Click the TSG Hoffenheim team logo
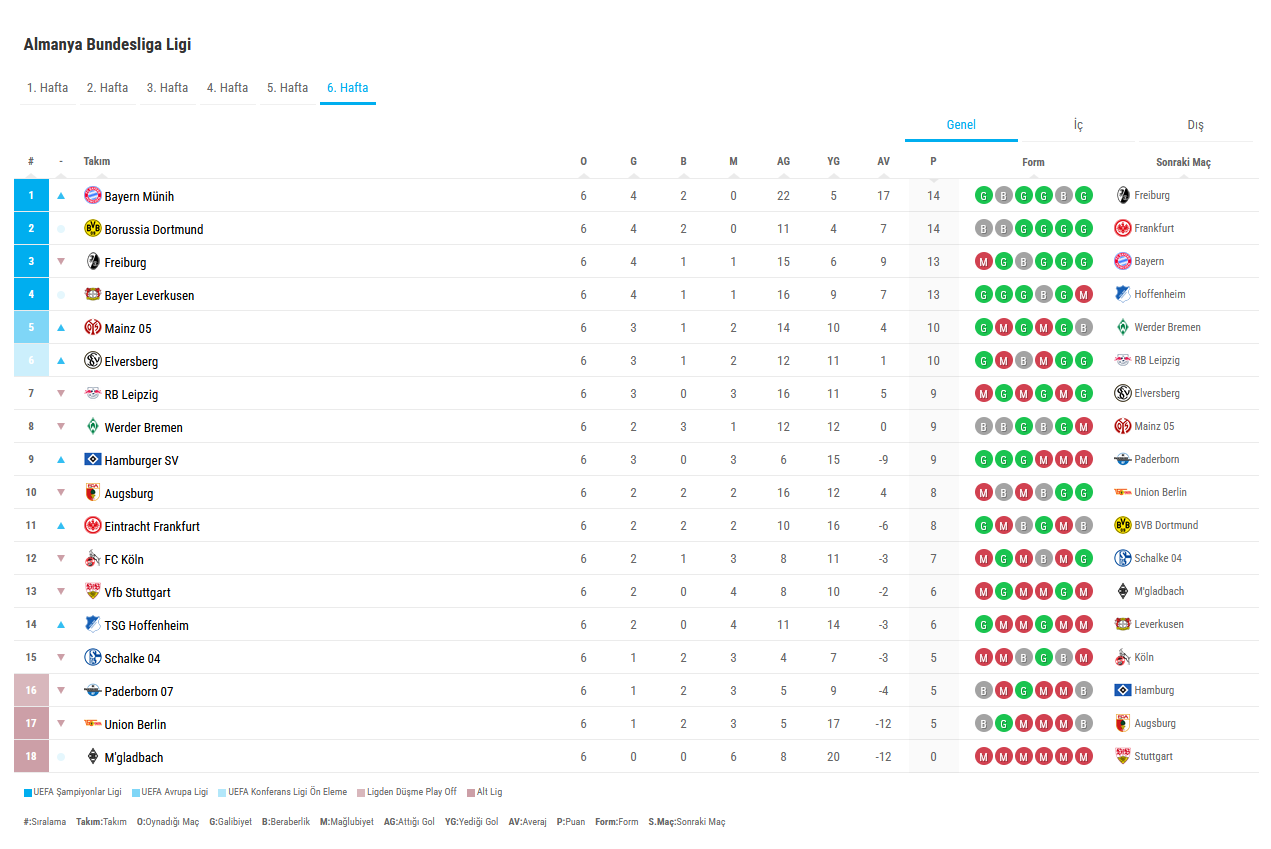This screenshot has height=849, width=1271. [93, 624]
